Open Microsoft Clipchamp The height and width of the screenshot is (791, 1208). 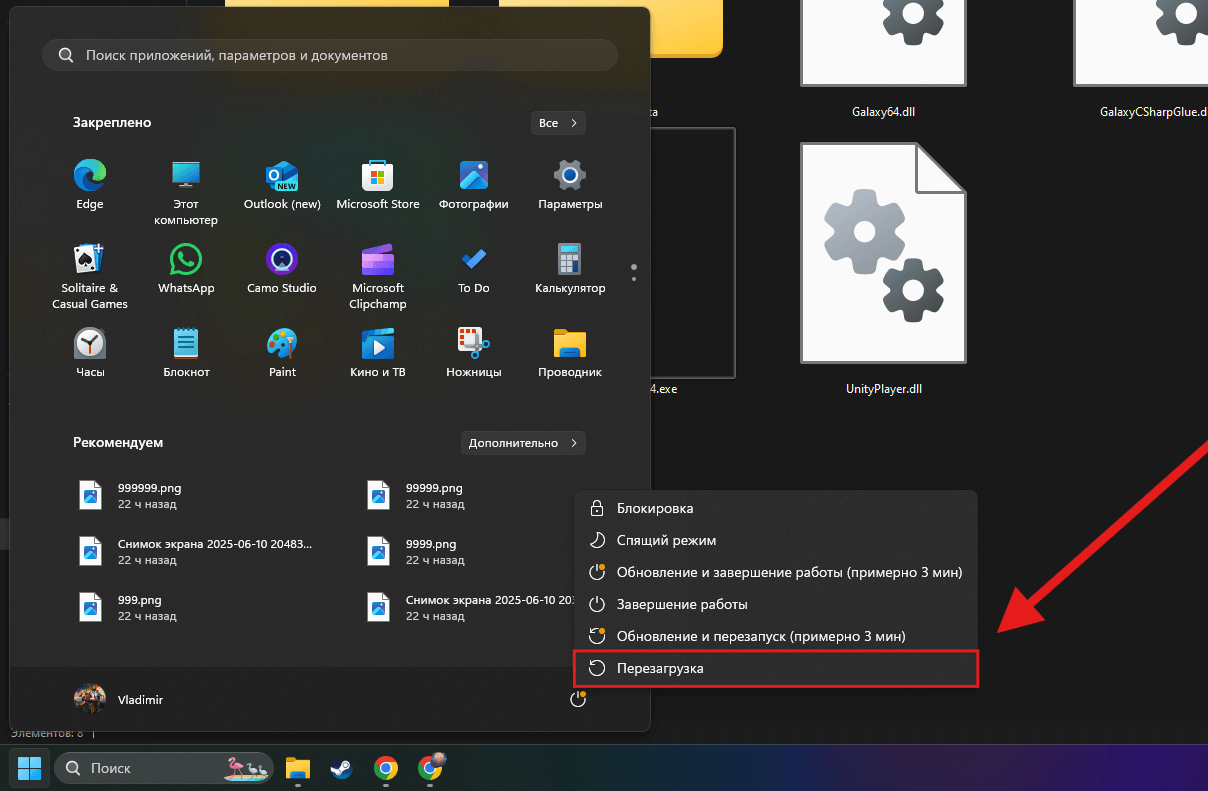(x=378, y=275)
